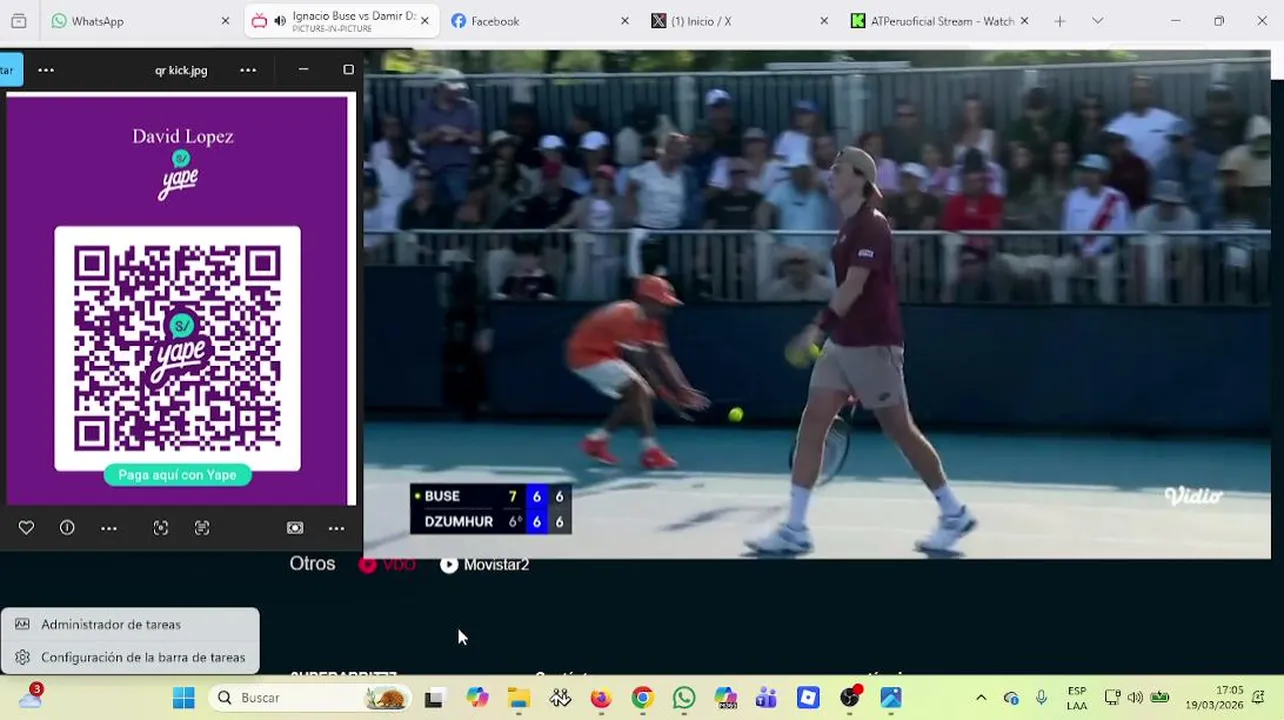Open clock and calendar showing 17:05
Screen dimensions: 1284x720
pos(1214,698)
